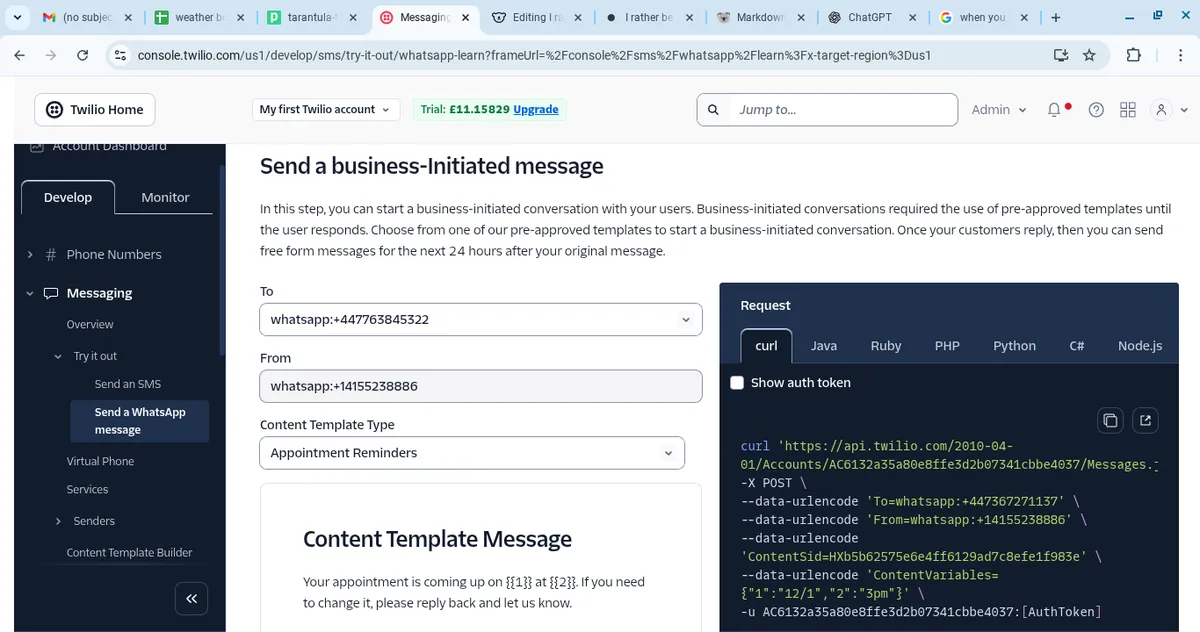Switch to the Python code tab
The width and height of the screenshot is (1200, 632).
tap(1014, 346)
